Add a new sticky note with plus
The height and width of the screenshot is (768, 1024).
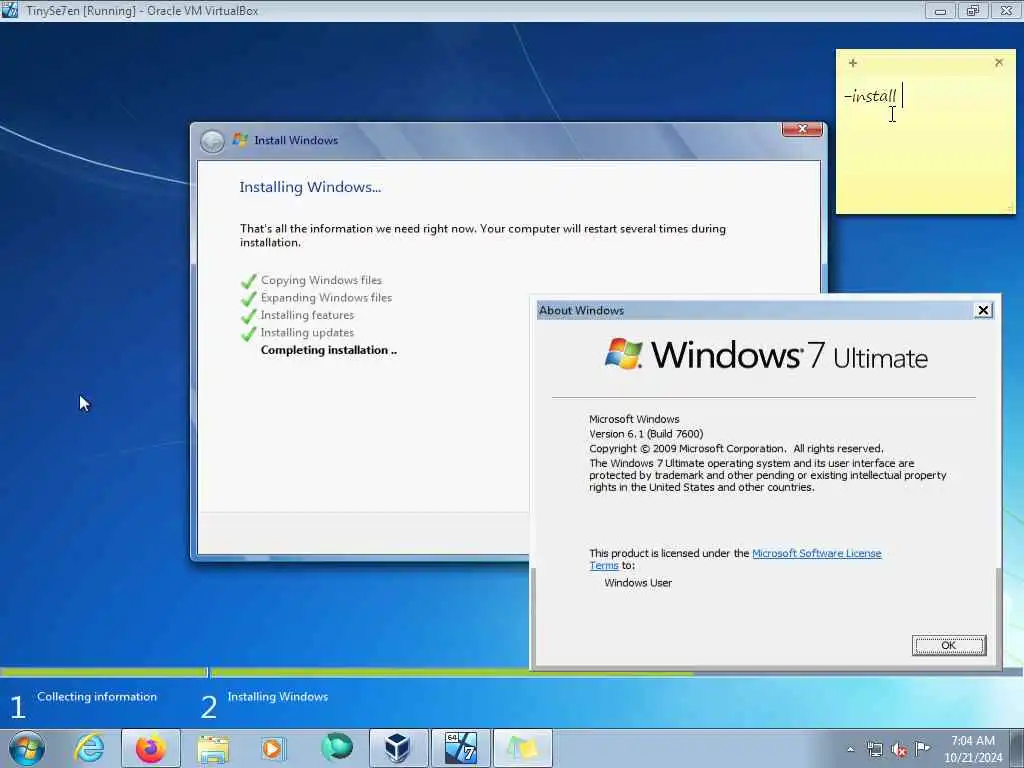852,63
